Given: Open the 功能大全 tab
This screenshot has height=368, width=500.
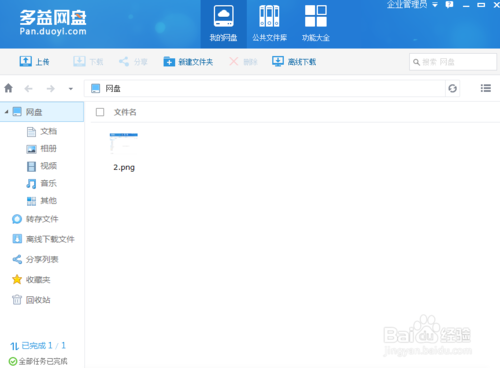Looking at the screenshot, I should 316,24.
